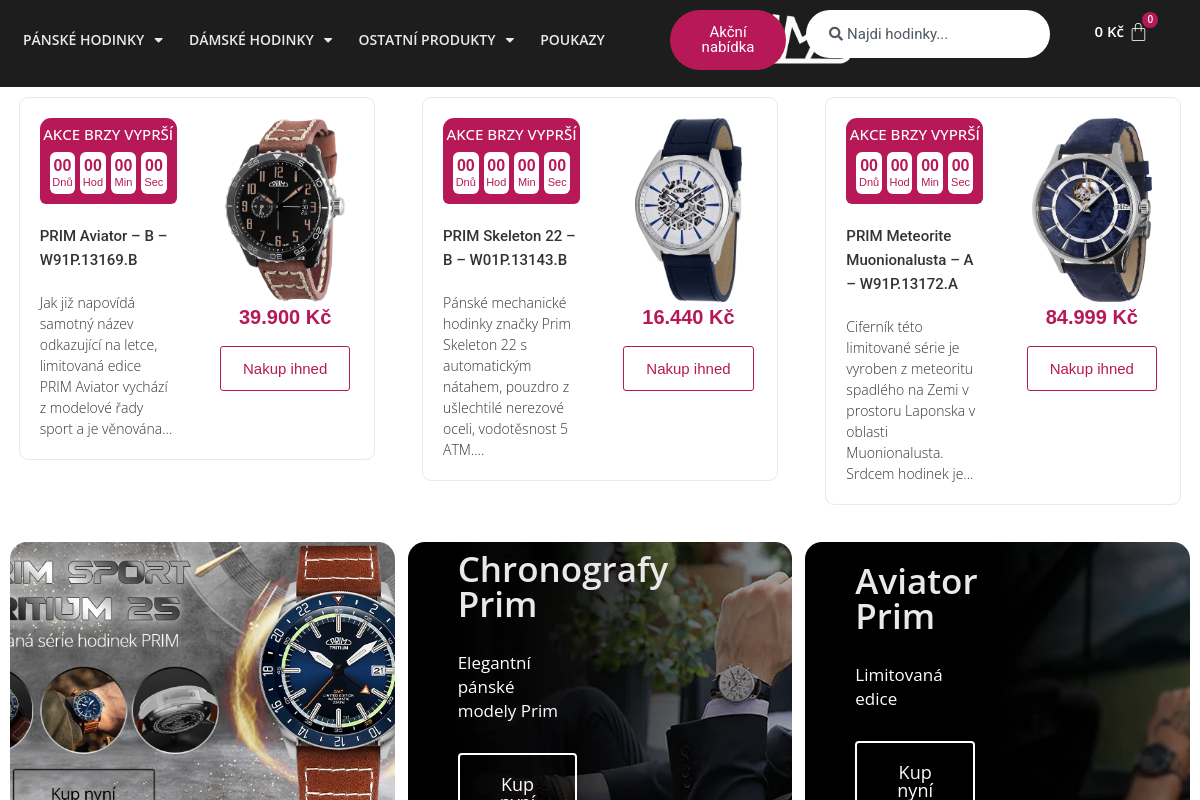Buy PRIM Skeleton 22 with Nakup ihned
Viewport: 1200px width, 800px height.
coord(688,368)
